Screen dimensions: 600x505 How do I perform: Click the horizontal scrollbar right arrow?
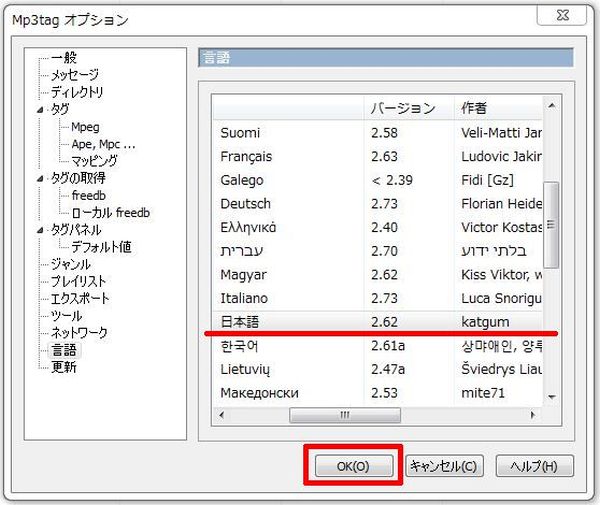(x=532, y=415)
